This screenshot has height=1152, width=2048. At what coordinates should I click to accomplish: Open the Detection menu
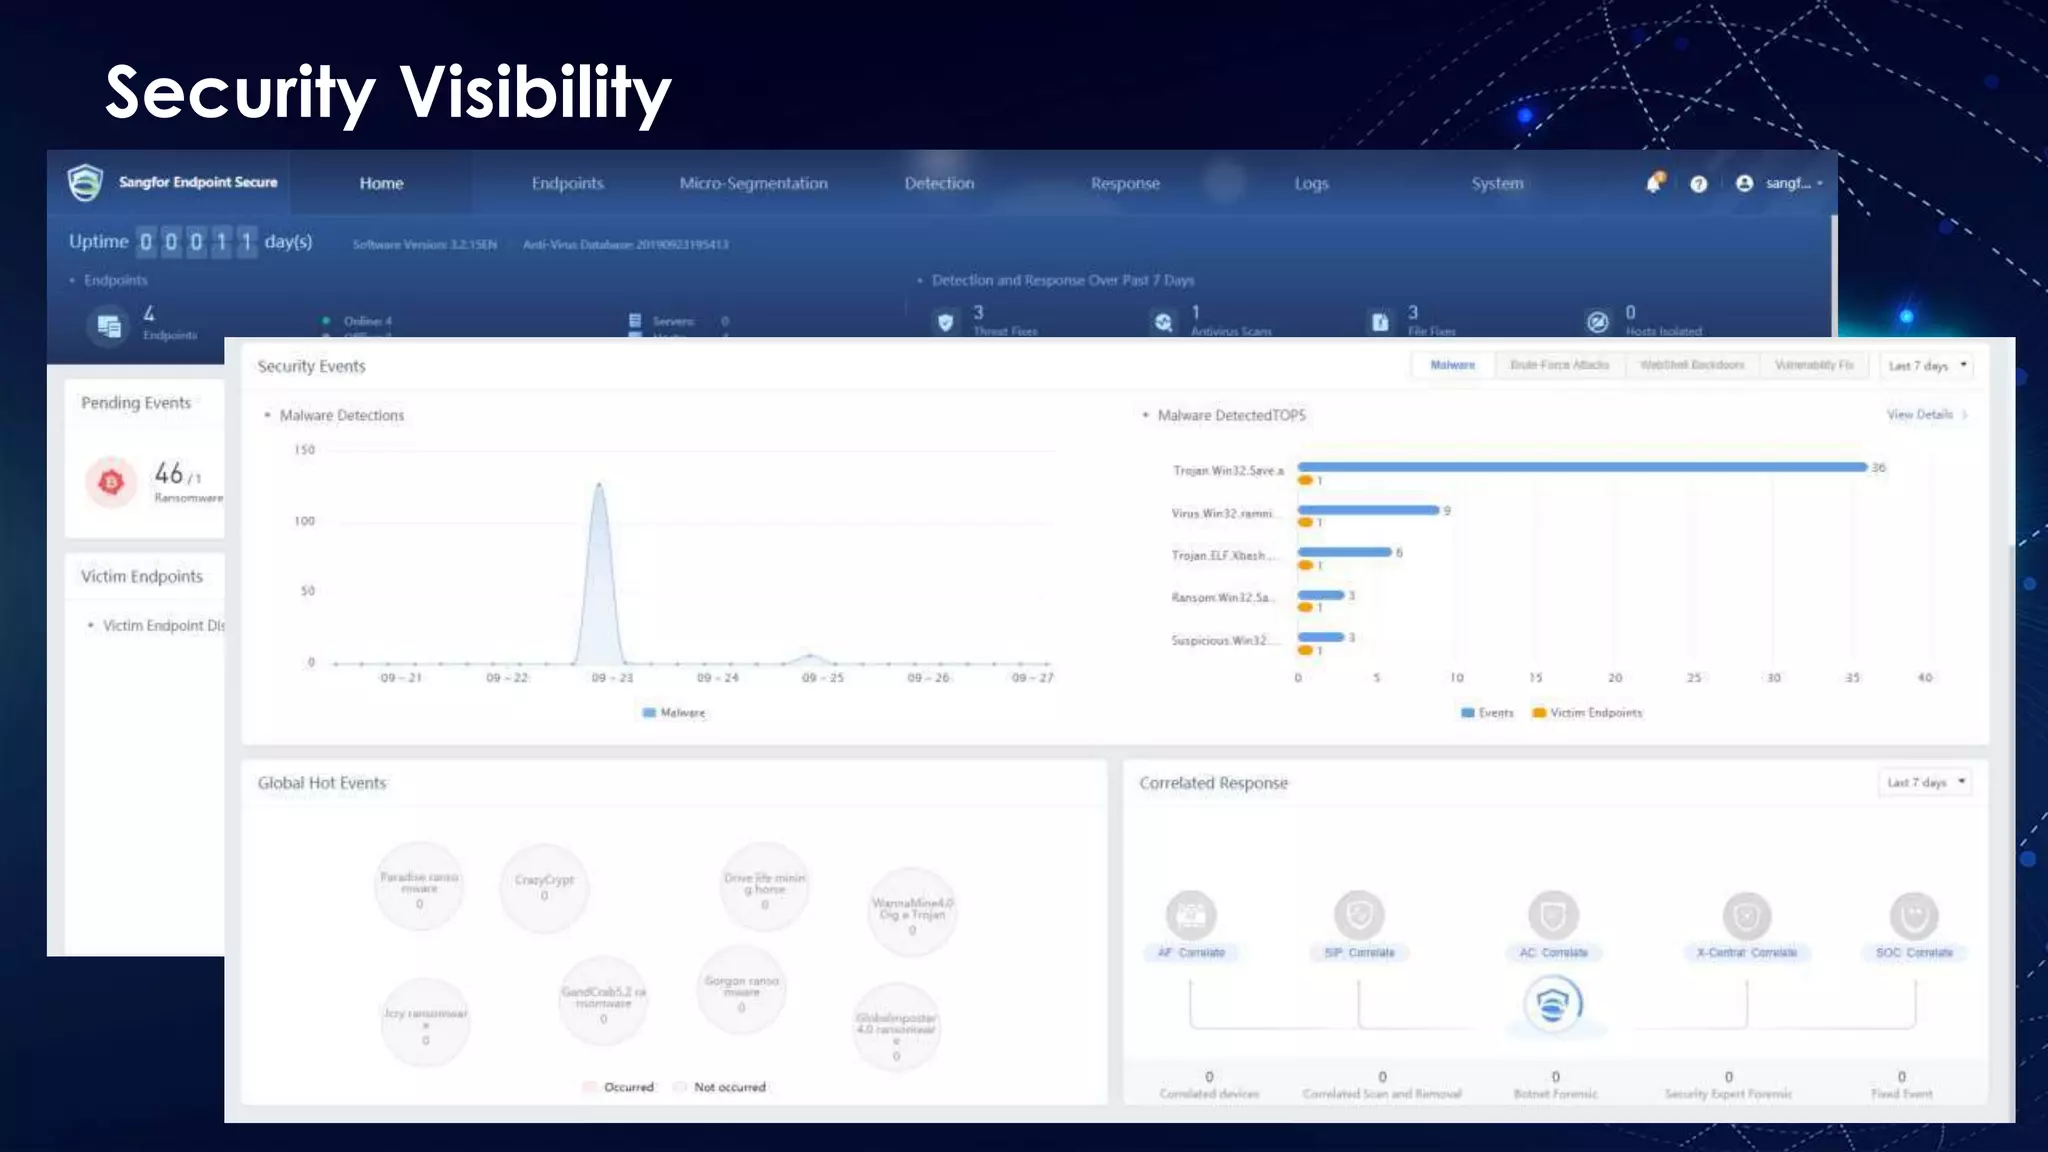tap(939, 183)
